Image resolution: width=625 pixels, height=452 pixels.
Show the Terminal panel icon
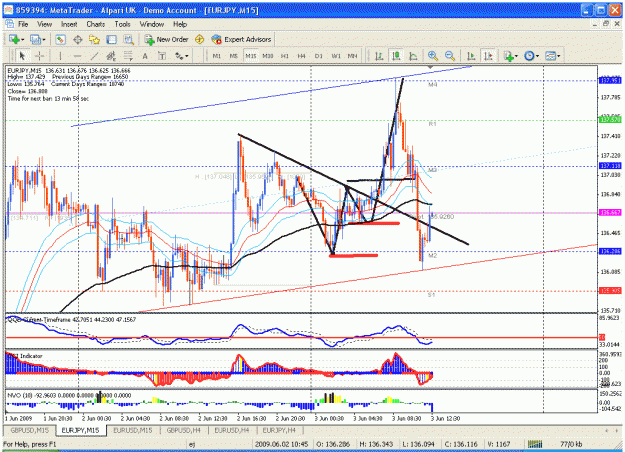click(x=111, y=39)
